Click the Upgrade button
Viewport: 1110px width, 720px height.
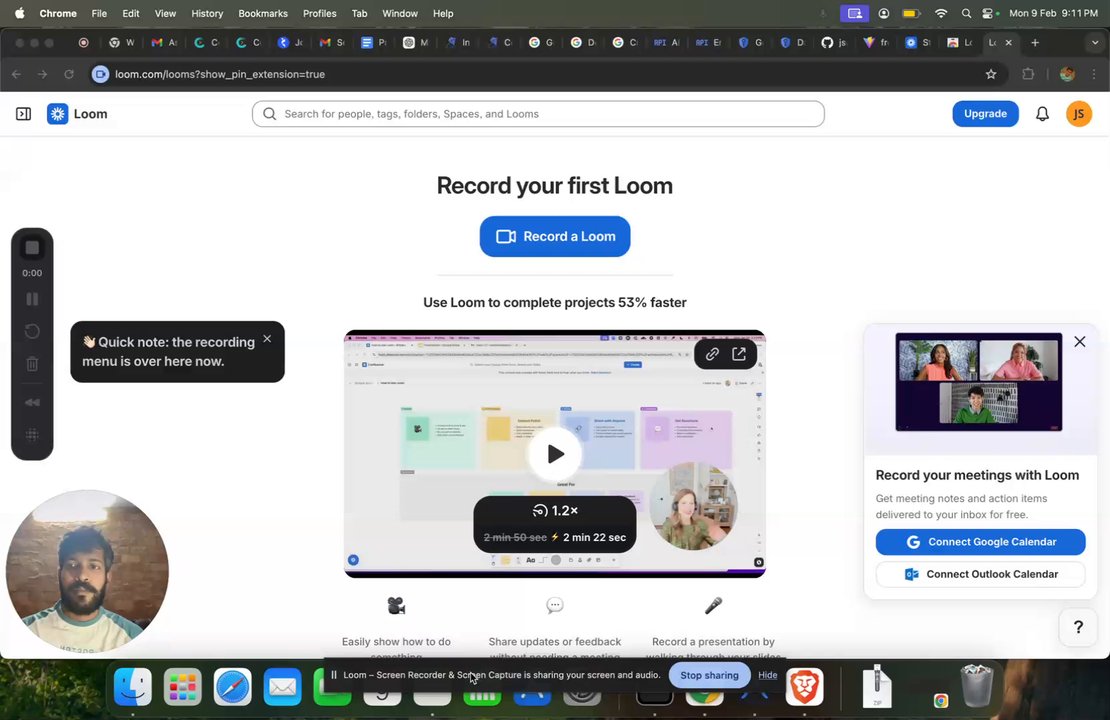[x=985, y=114]
